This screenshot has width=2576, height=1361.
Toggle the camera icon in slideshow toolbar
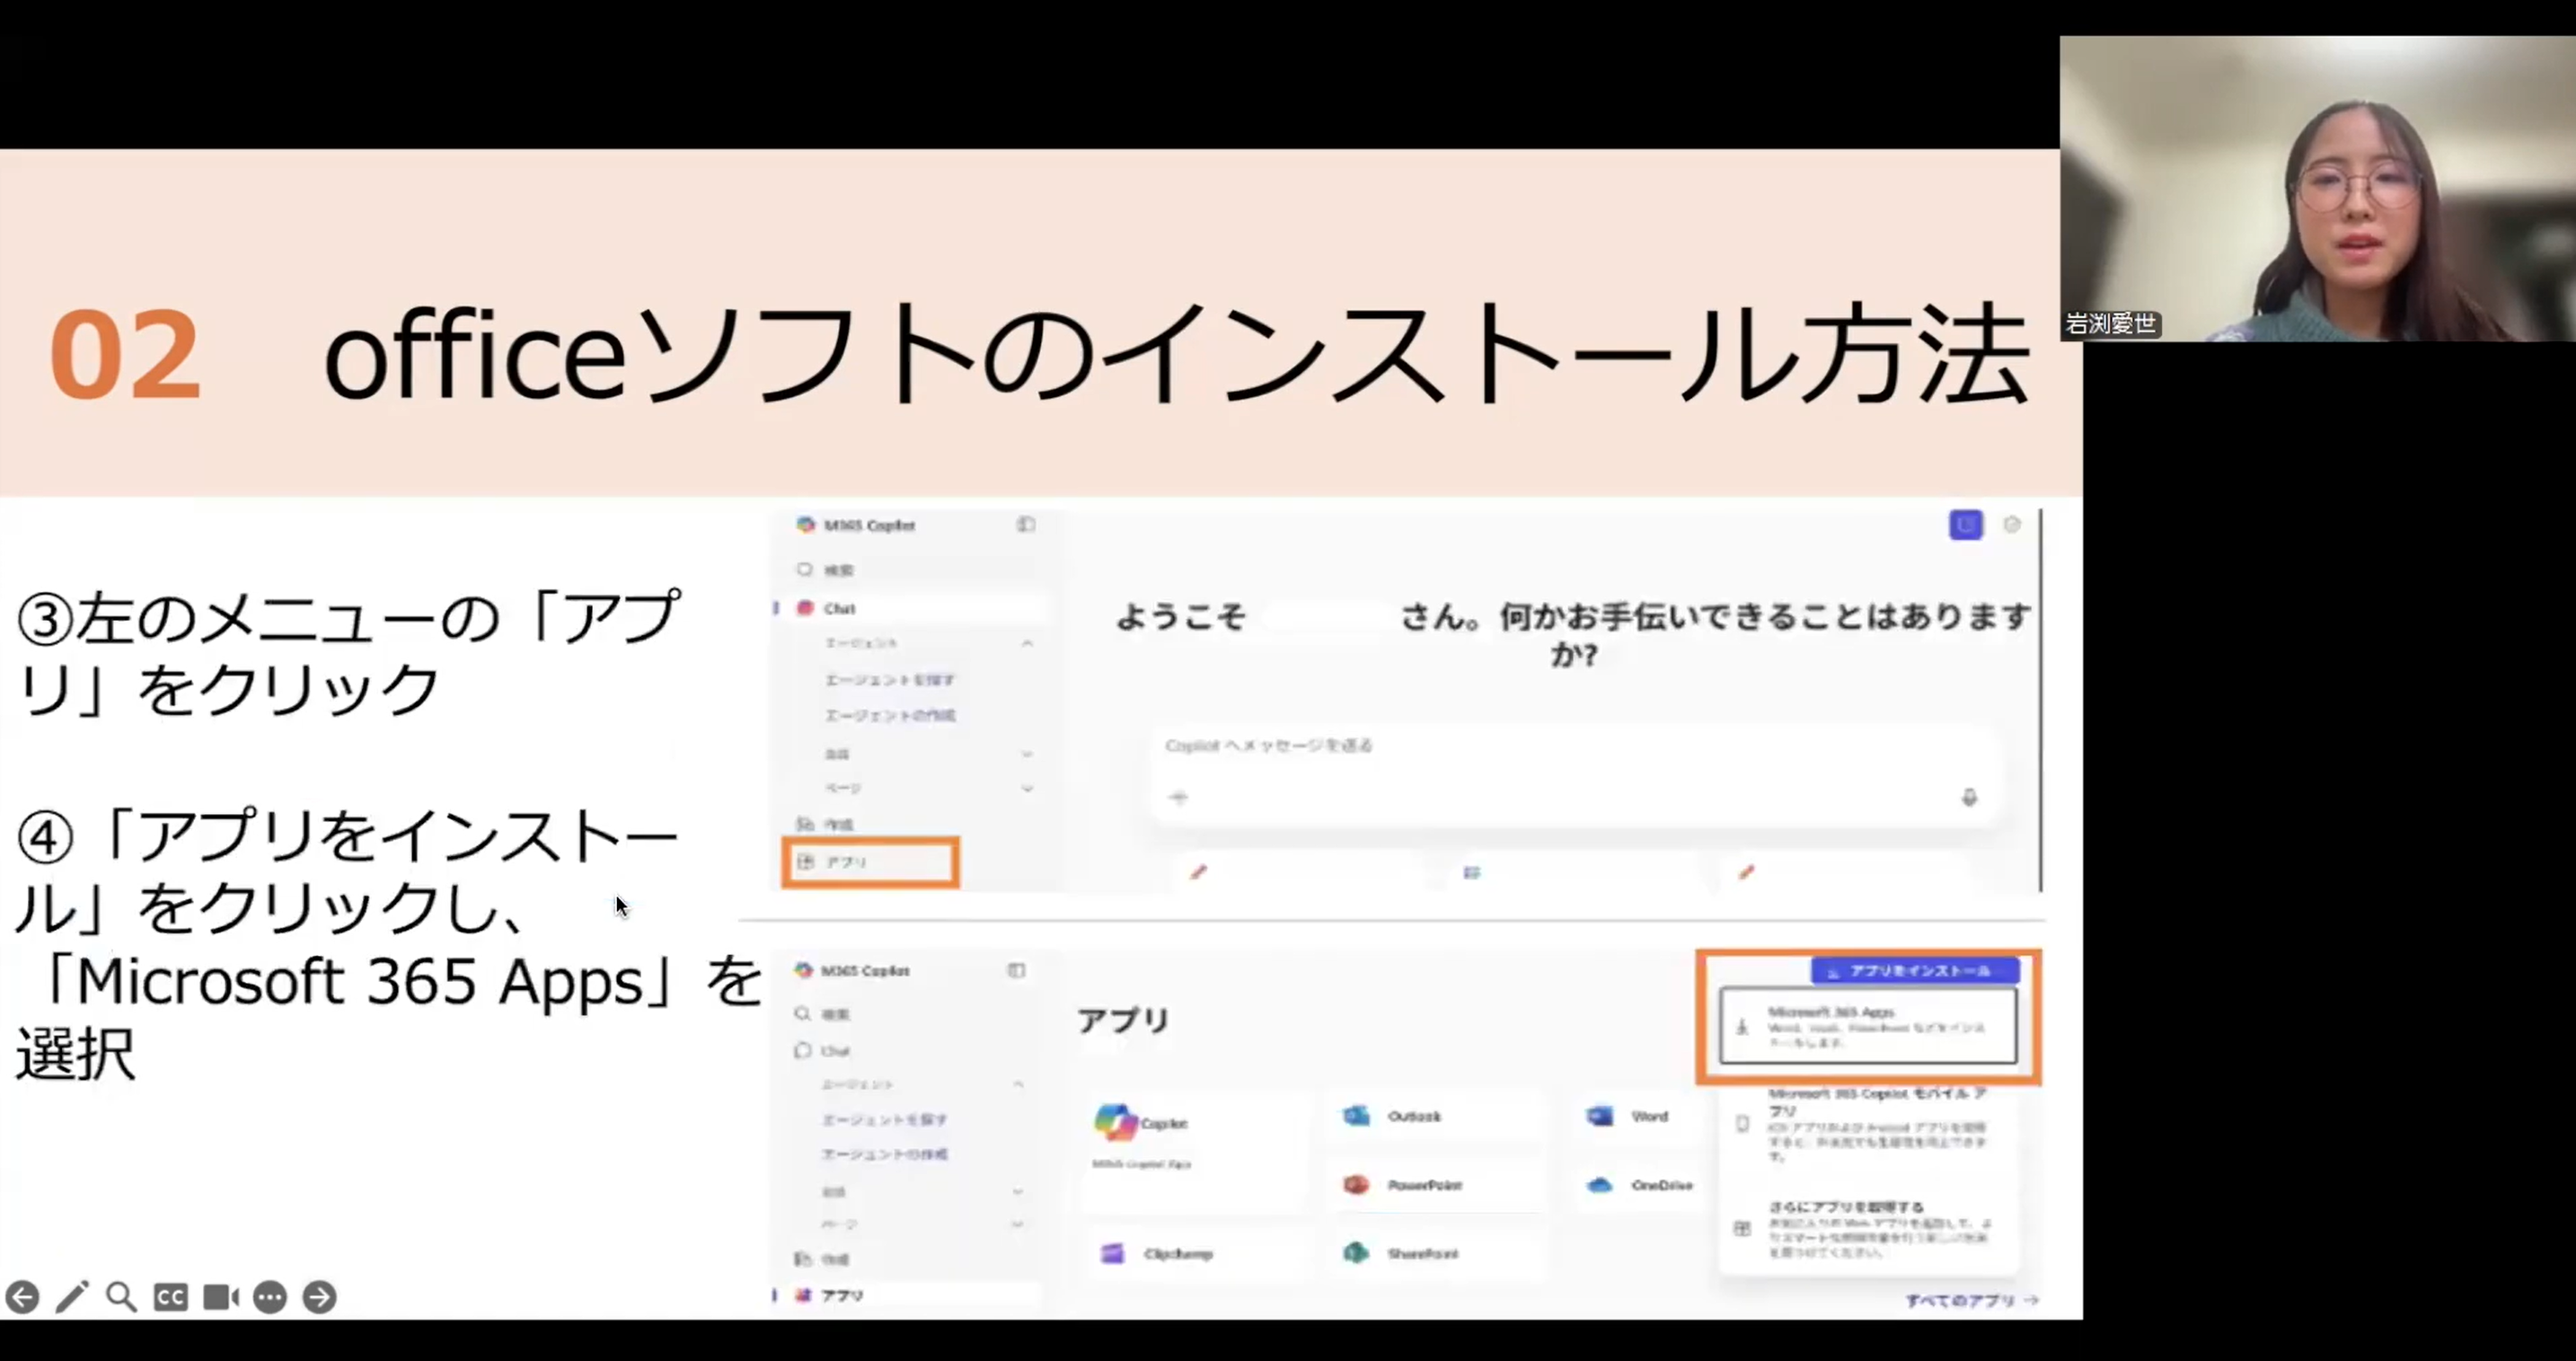220,1297
